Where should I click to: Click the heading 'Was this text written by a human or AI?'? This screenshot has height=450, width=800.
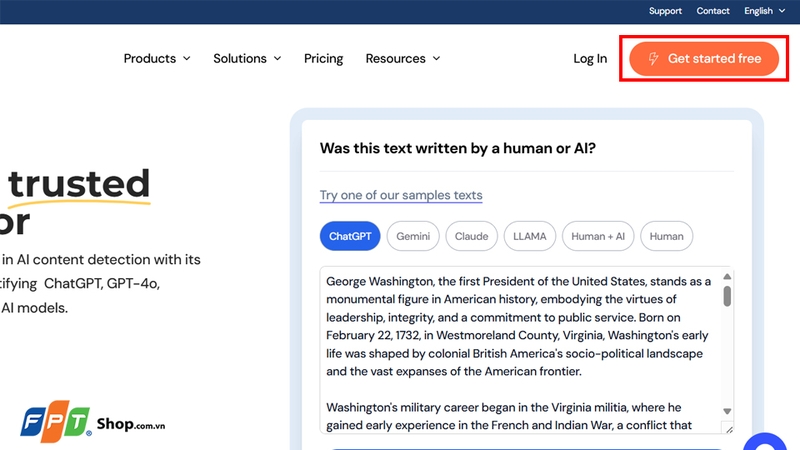458,148
